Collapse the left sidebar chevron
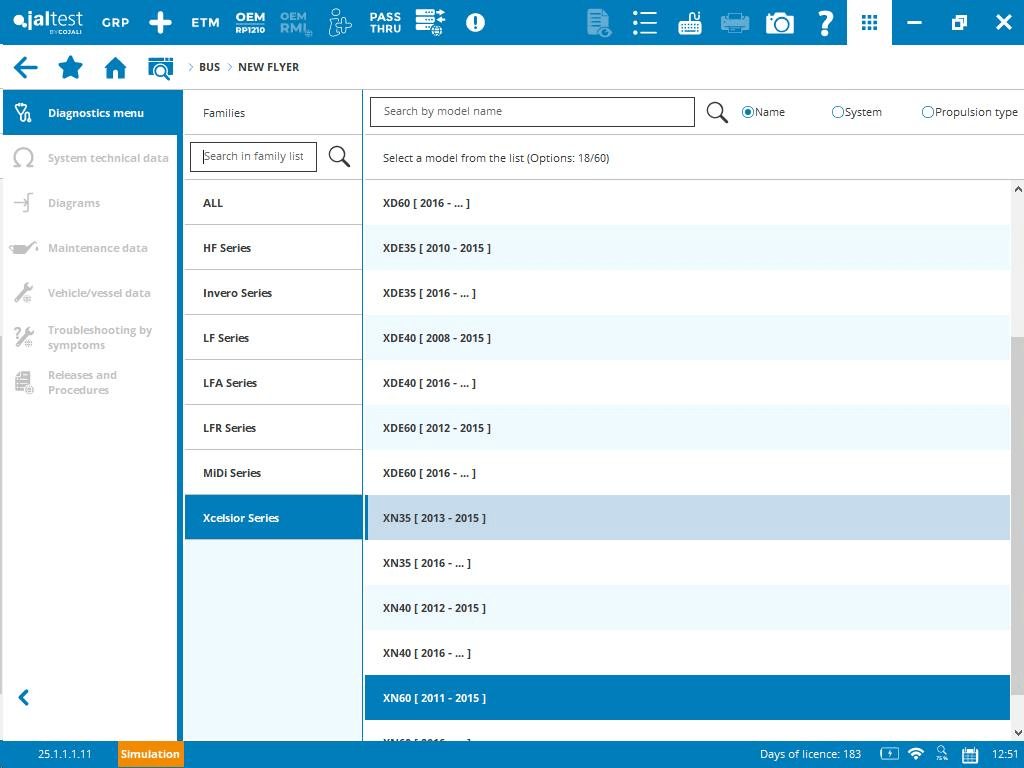Image resolution: width=1024 pixels, height=768 pixels. (x=24, y=698)
